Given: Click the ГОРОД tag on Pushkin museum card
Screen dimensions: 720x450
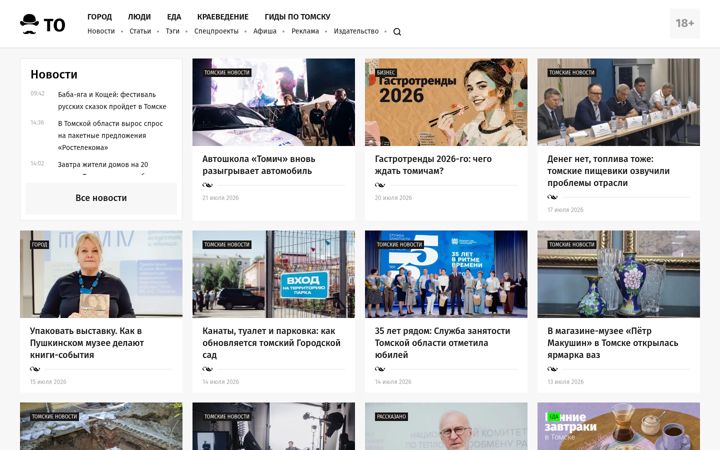Looking at the screenshot, I should [39, 245].
